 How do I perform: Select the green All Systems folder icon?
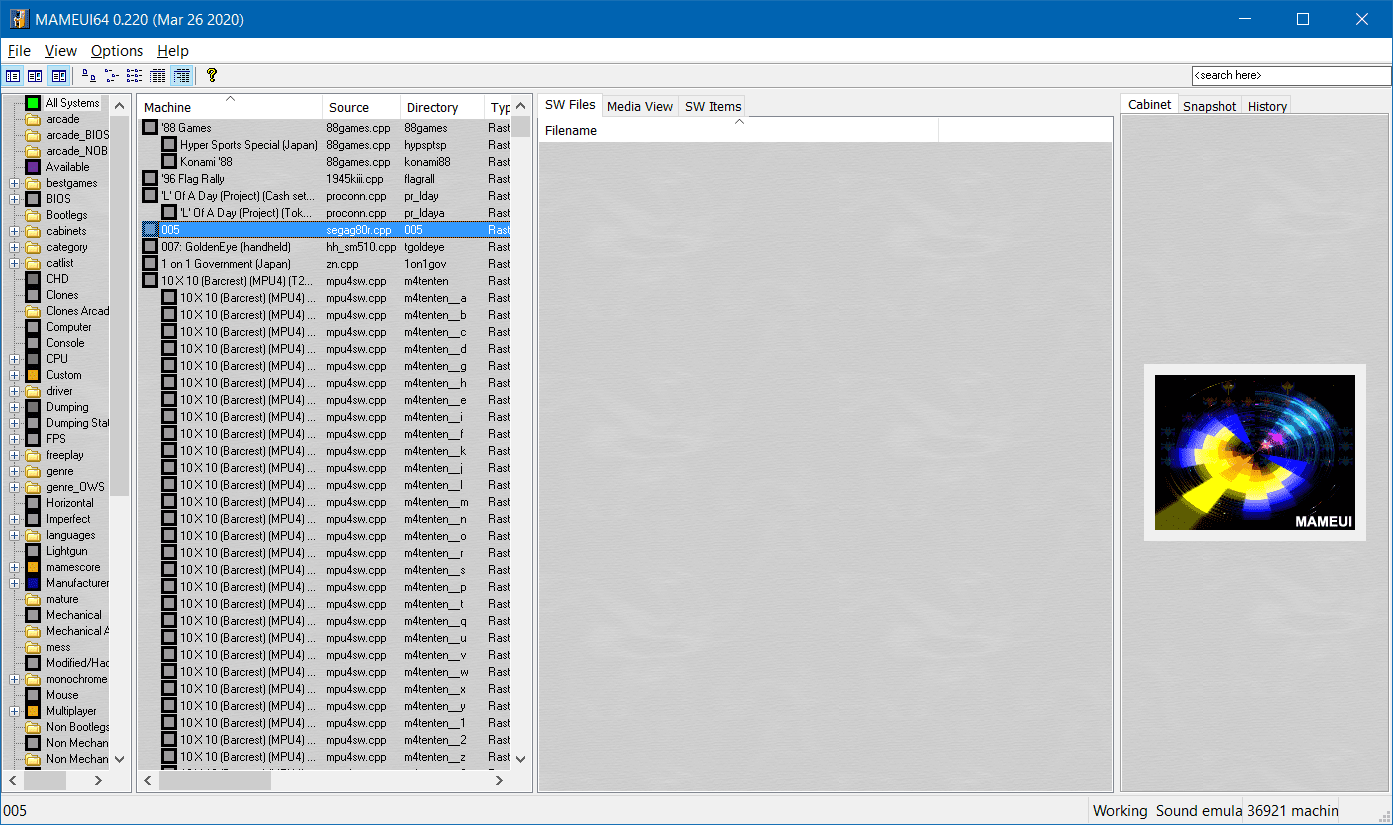[33, 103]
